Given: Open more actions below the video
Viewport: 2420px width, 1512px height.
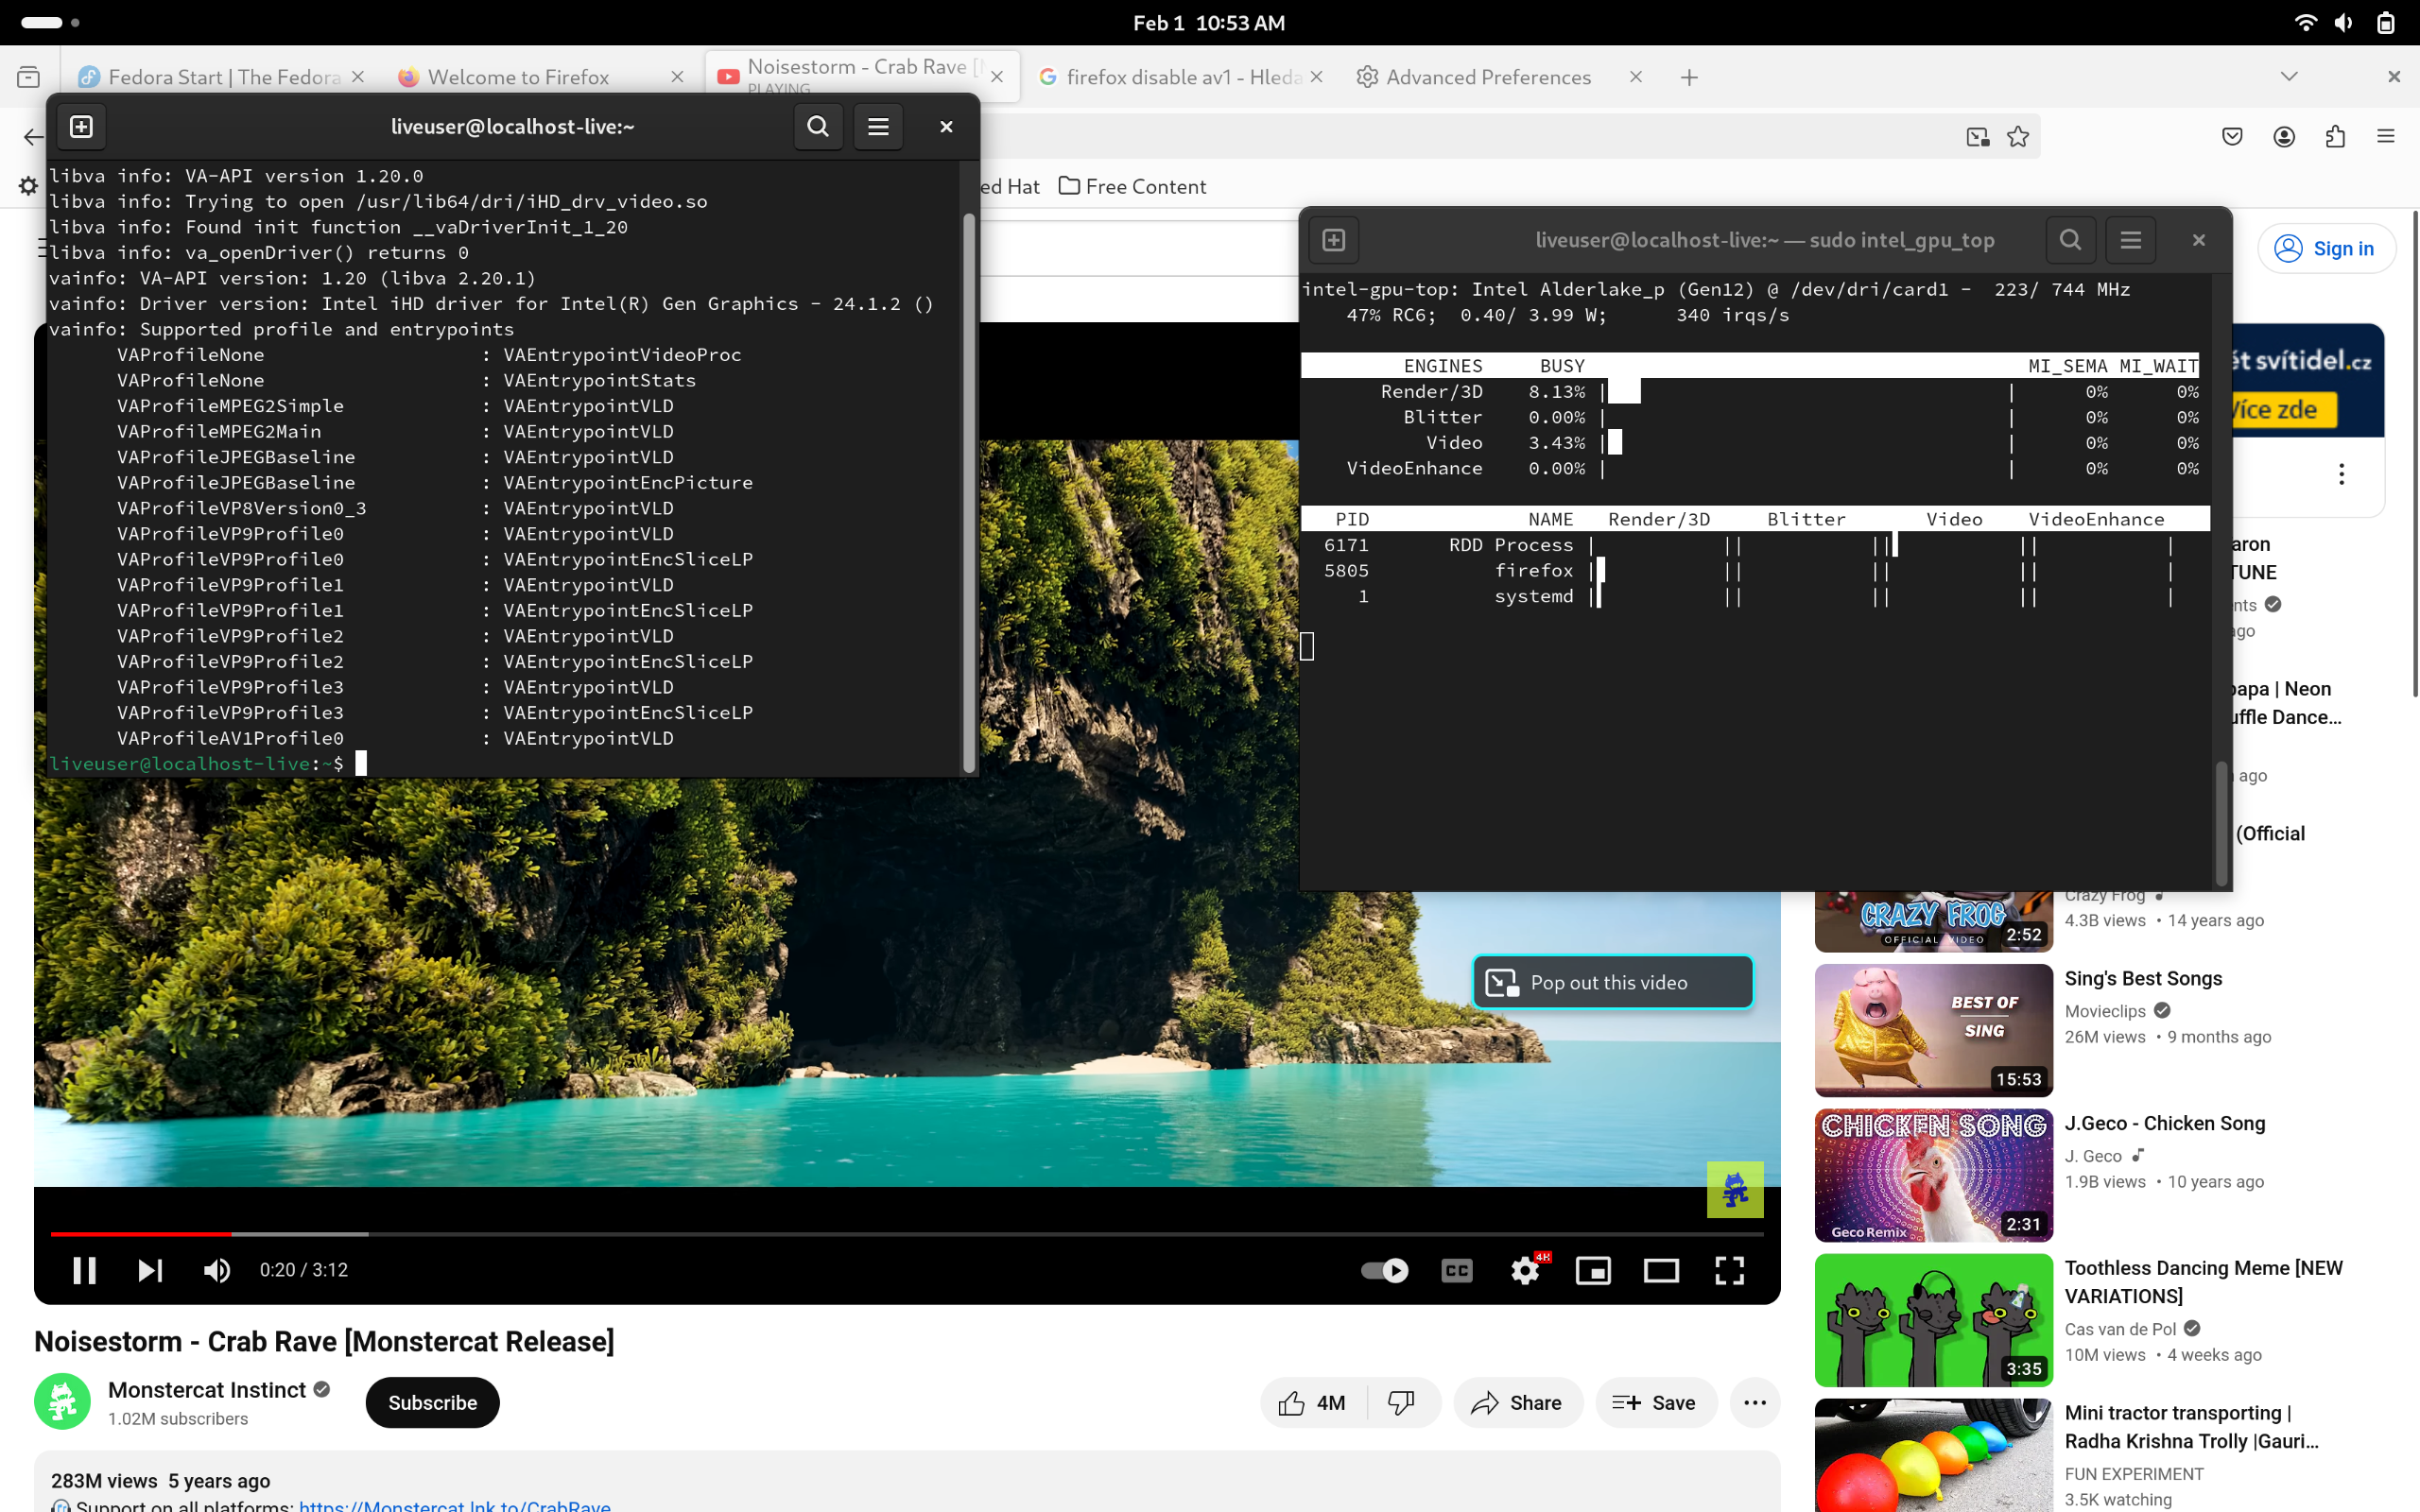Looking at the screenshot, I should point(1755,1402).
